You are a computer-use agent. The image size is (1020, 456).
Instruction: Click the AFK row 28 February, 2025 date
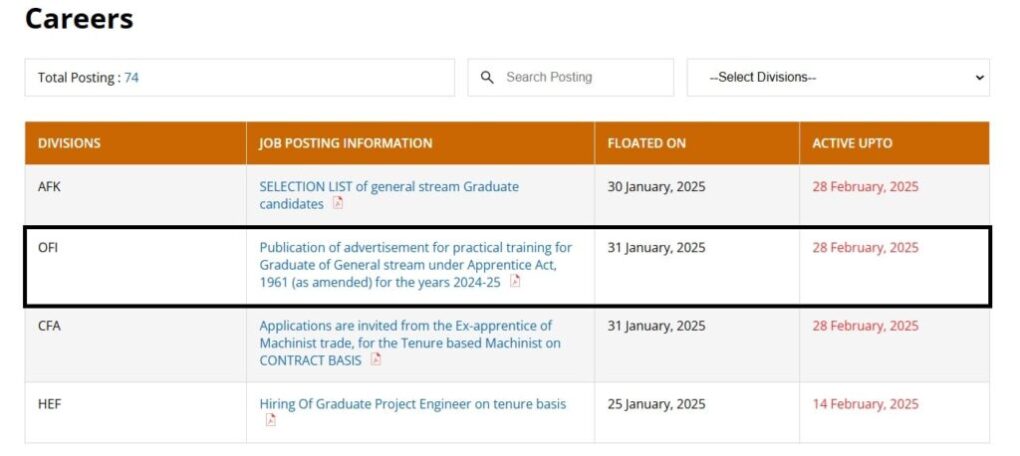[865, 187]
